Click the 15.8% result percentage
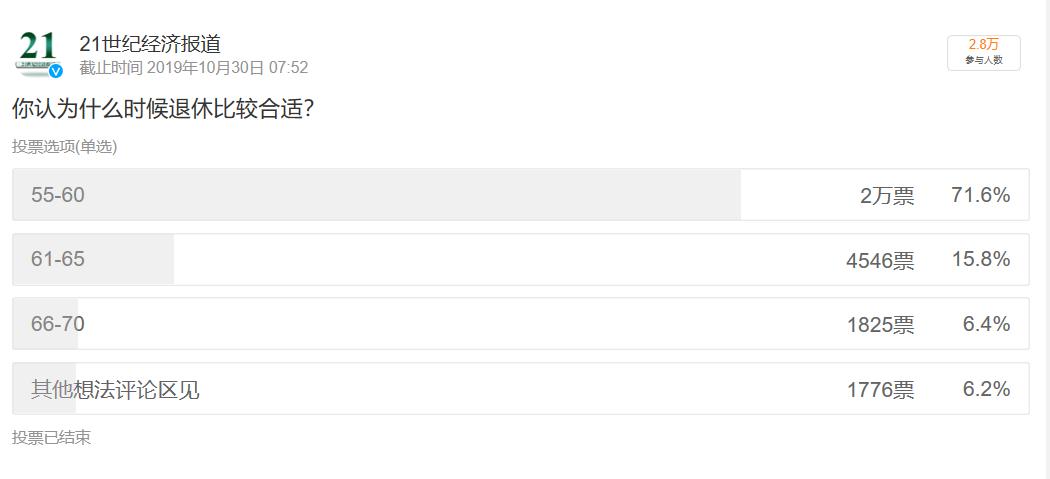The image size is (1050, 479). click(980, 260)
